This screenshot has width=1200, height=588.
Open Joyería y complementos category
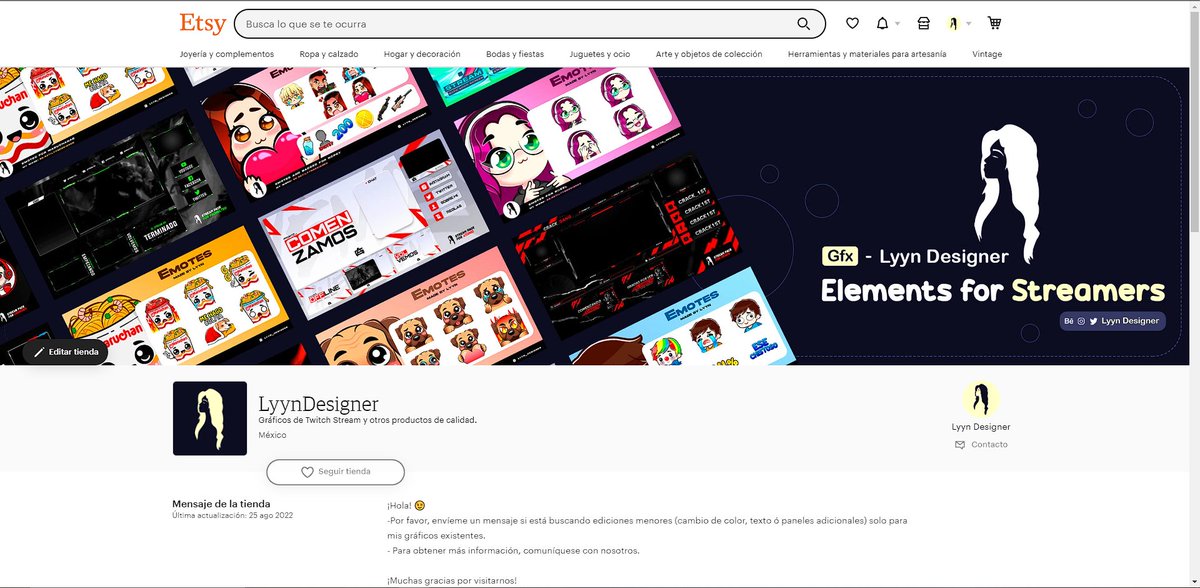pos(227,54)
